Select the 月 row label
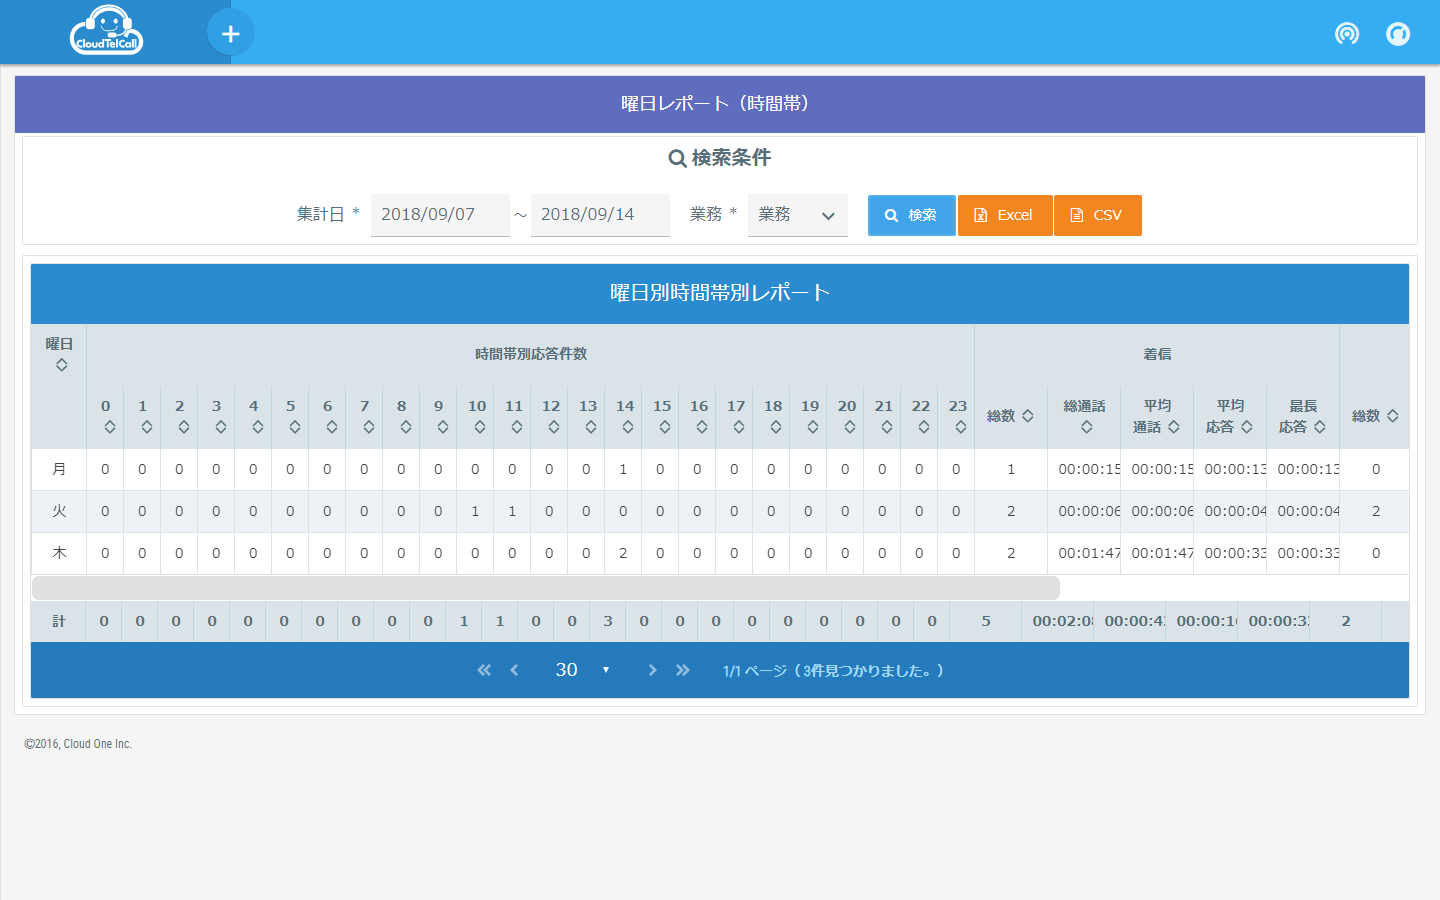1440x900 pixels. (x=59, y=469)
